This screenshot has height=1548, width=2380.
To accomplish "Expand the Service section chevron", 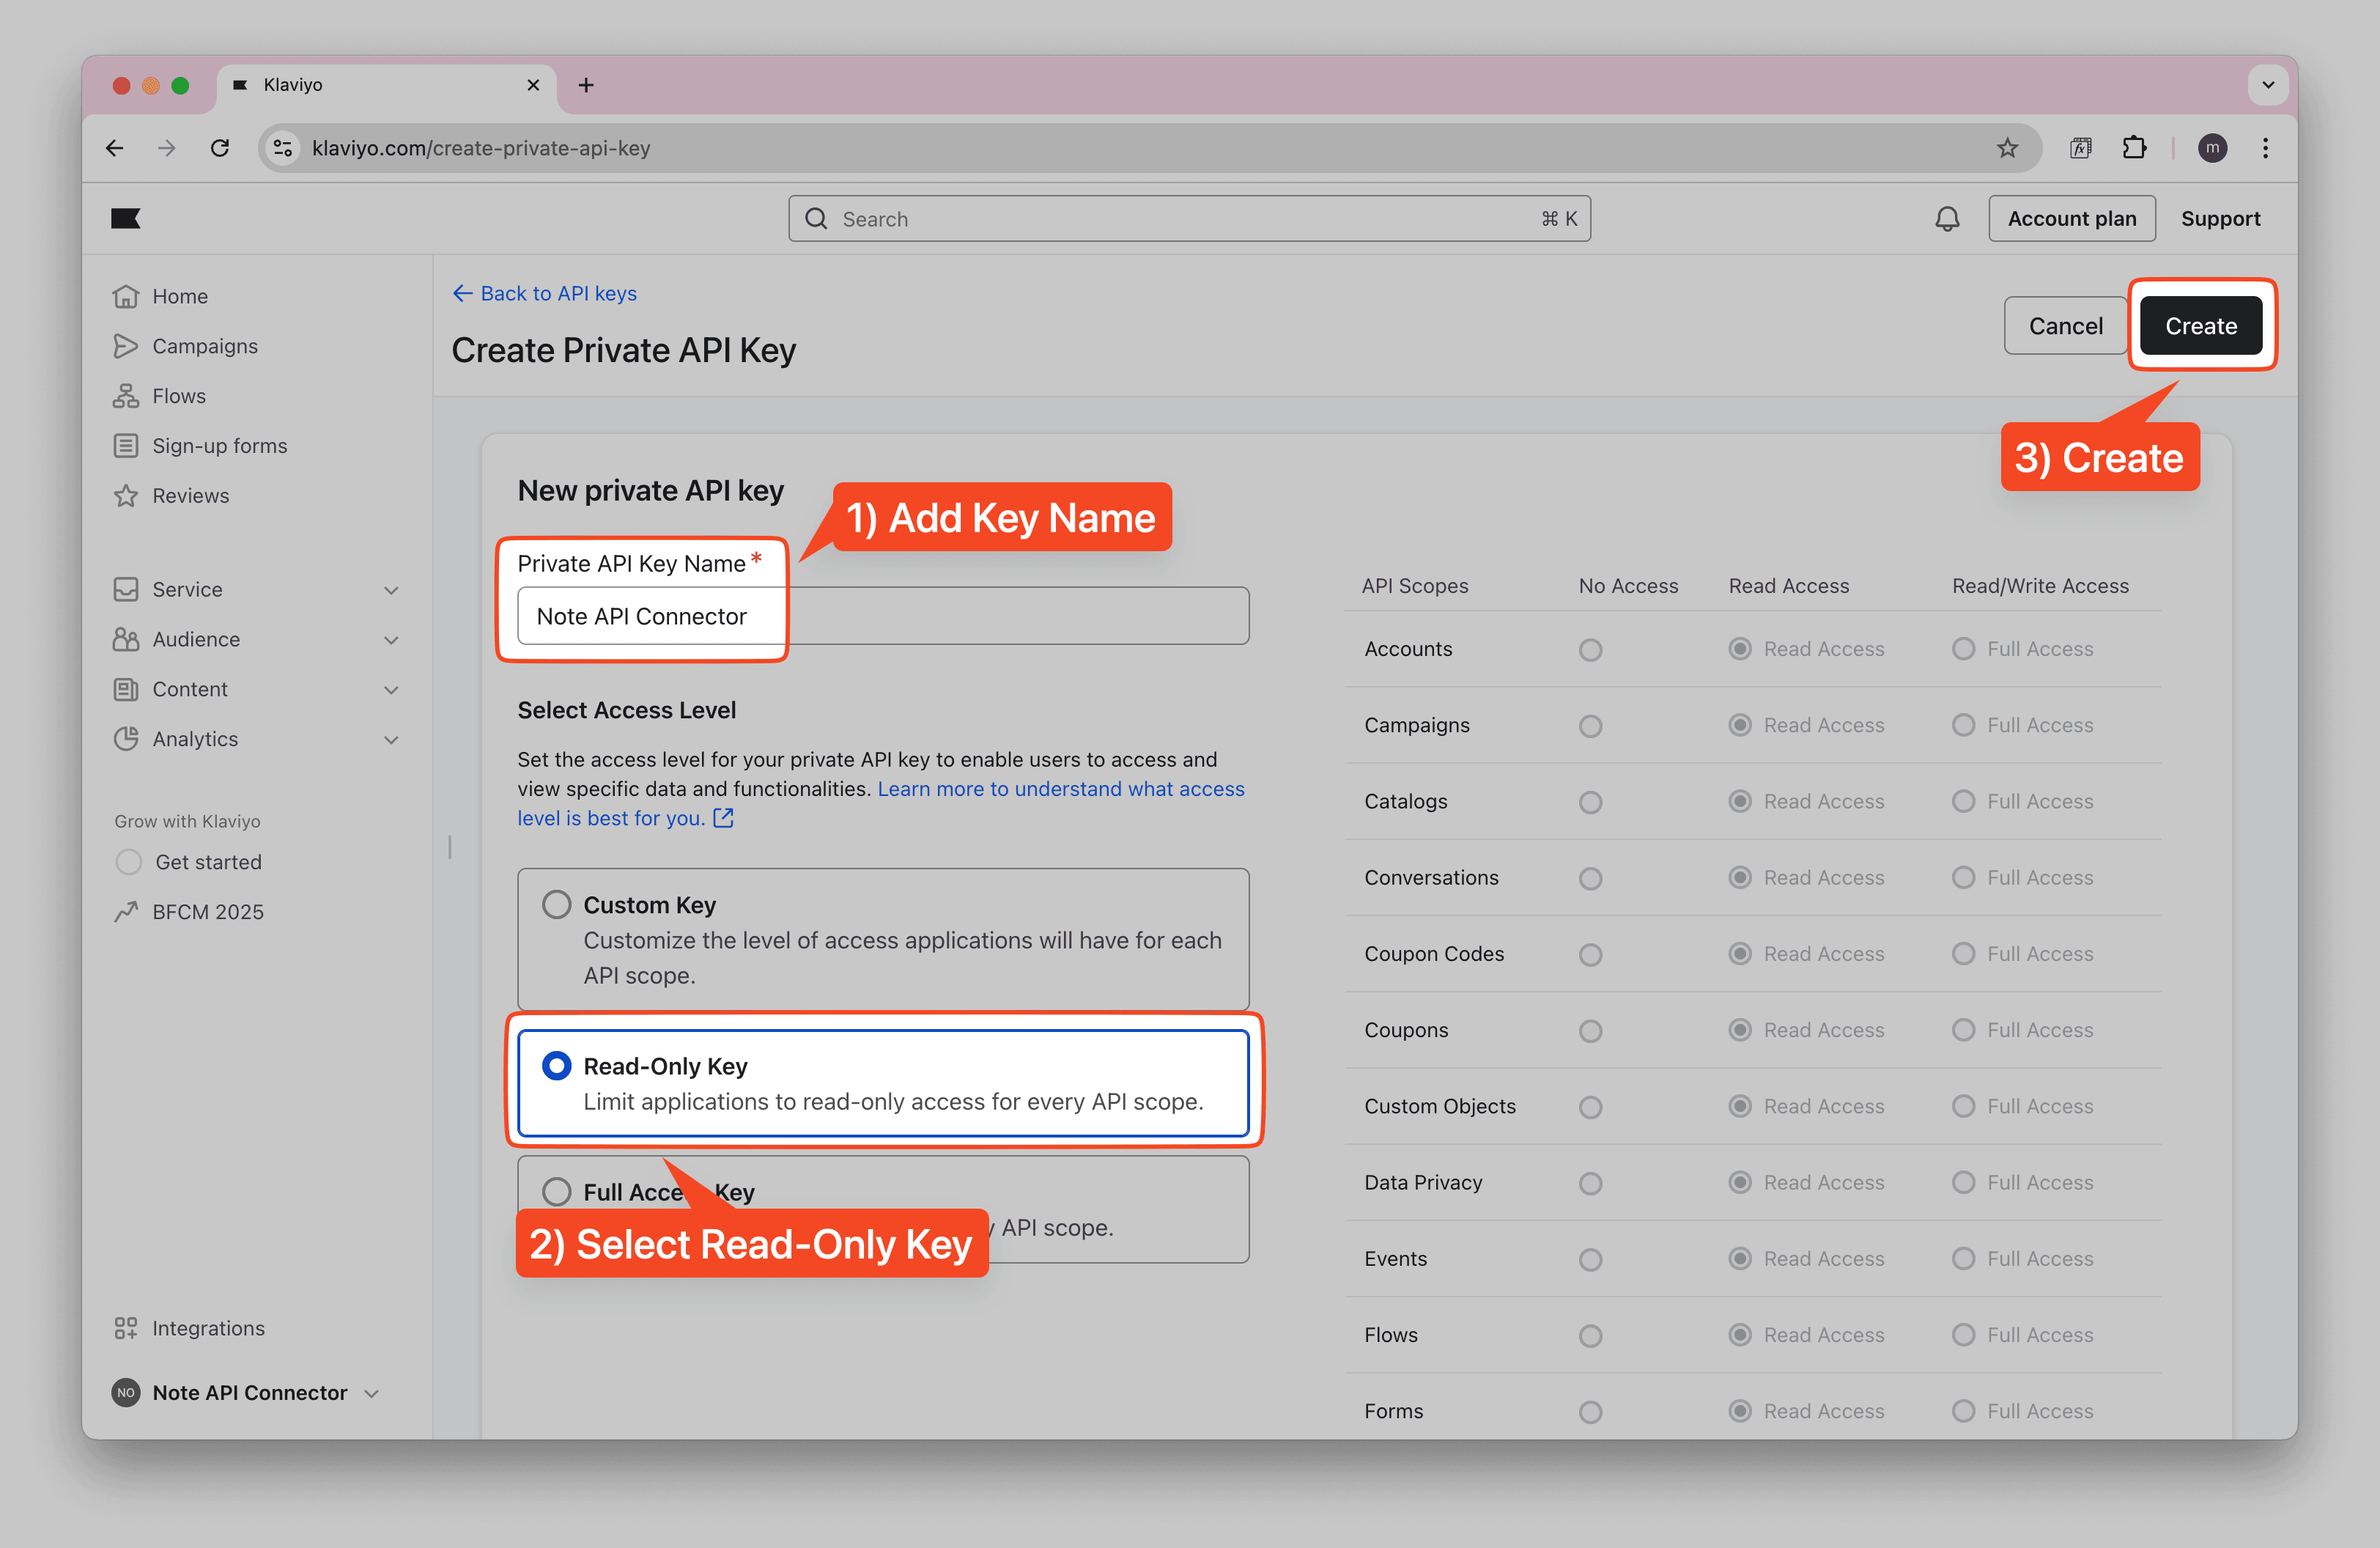I will tap(391, 590).
